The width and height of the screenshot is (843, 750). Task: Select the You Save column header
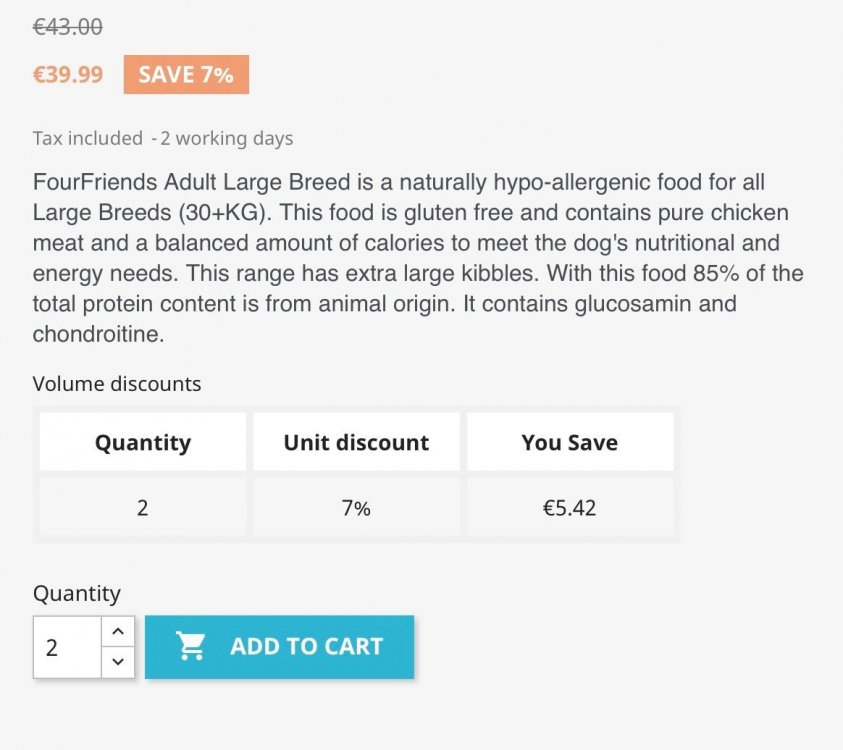click(569, 442)
